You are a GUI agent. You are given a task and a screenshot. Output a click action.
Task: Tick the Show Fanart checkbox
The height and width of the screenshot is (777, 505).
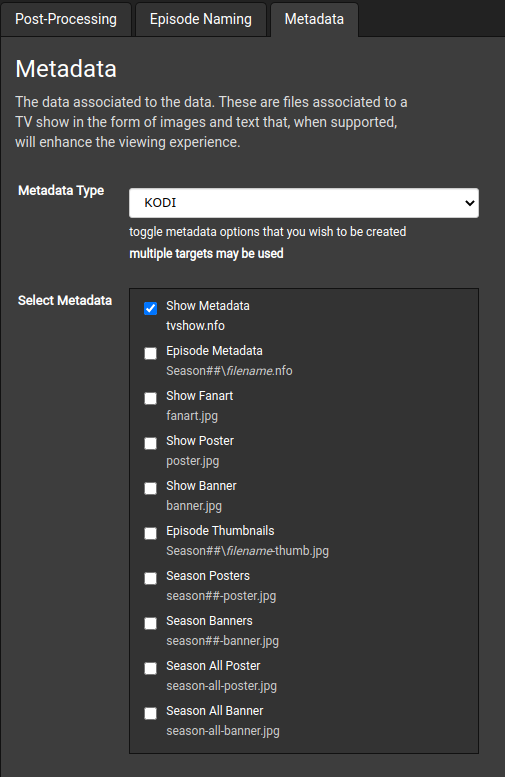click(x=151, y=398)
